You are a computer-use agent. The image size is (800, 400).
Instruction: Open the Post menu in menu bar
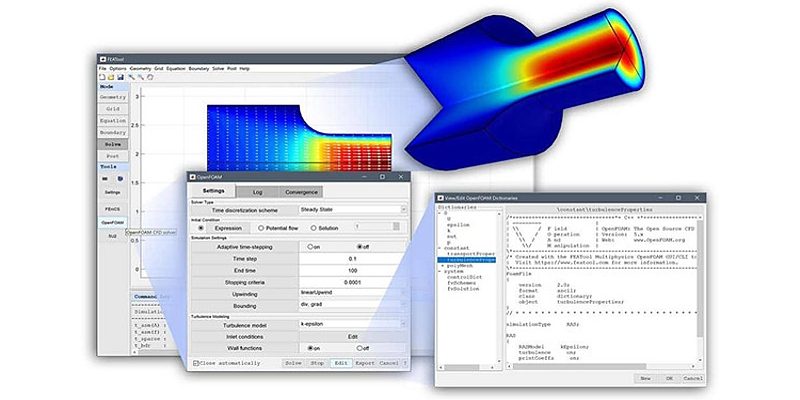coord(232,68)
